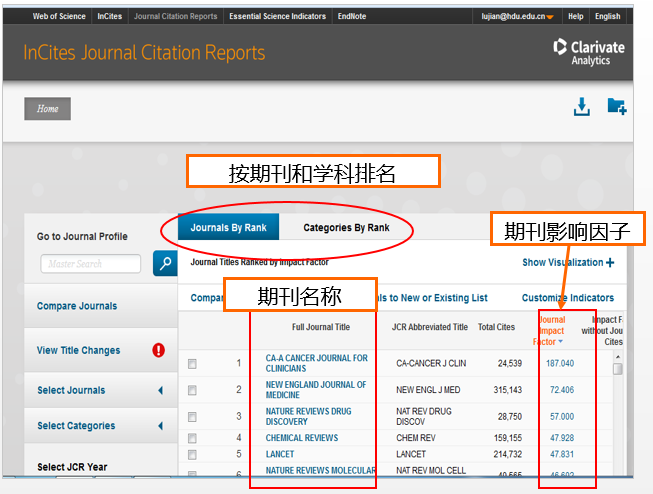Click the table vertical scrollbar thumb
This screenshot has width=653, height=494.
point(618,369)
